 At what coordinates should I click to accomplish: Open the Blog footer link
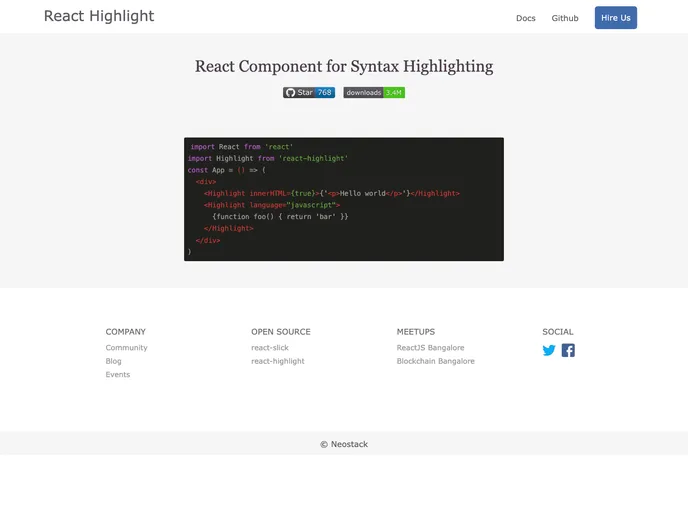click(x=113, y=361)
